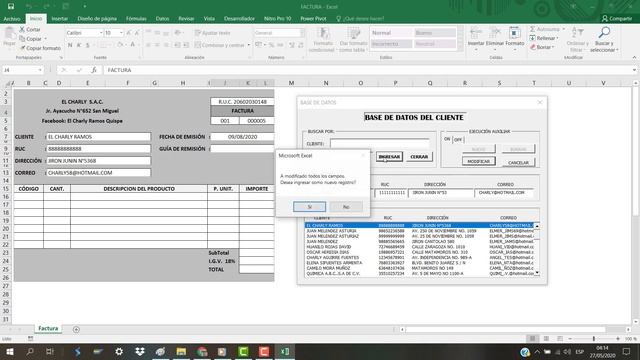Click the Insertar cells icon
This screenshot has width=640, height=360.
[x=476, y=33]
